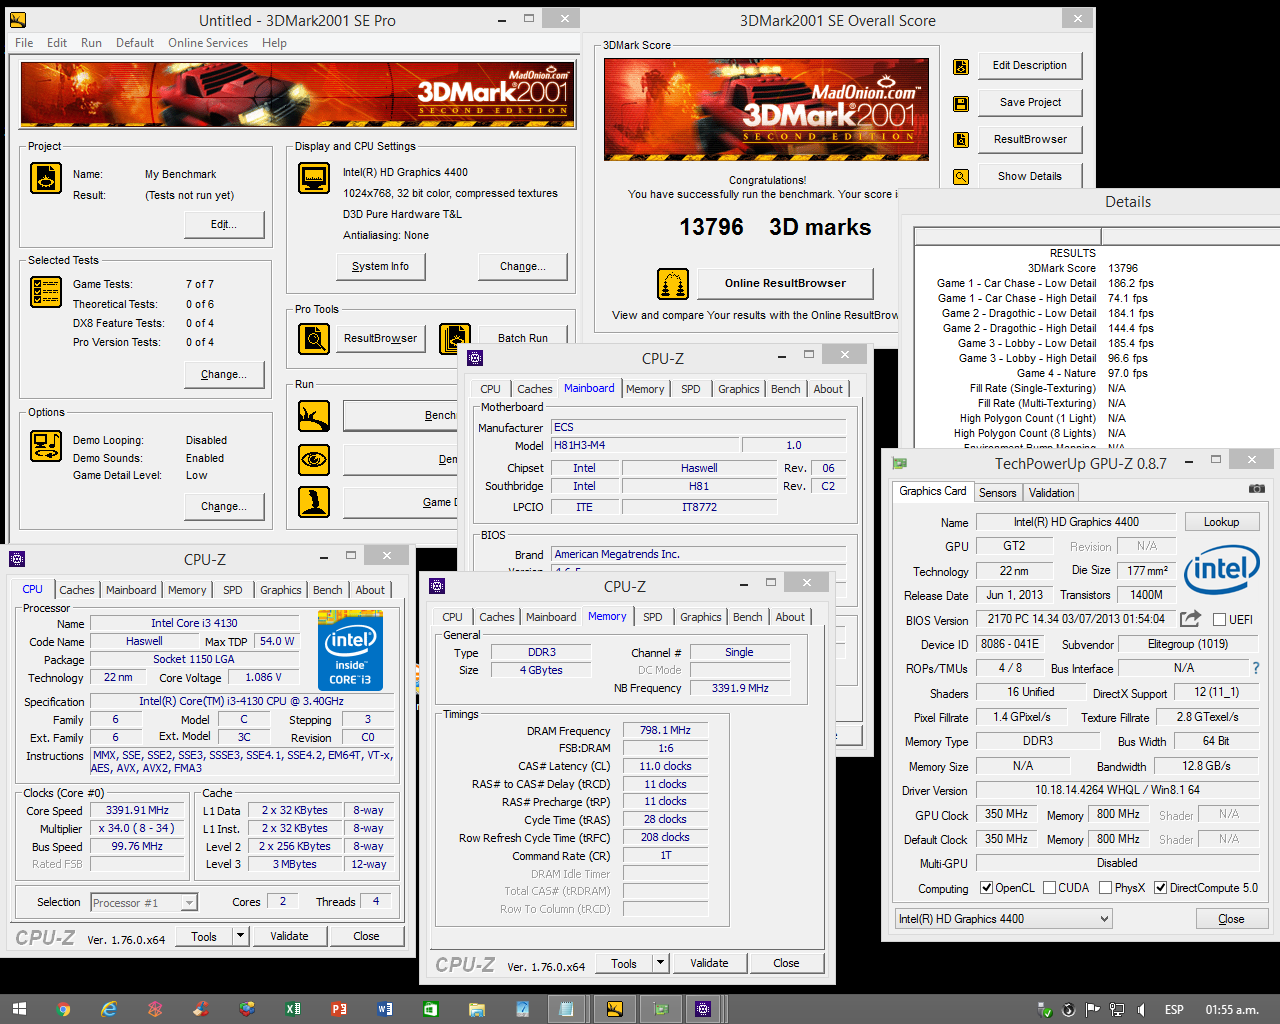Click the System Info button in 3DMark2001
Viewport: 1280px width, 1024px height.
[380, 267]
